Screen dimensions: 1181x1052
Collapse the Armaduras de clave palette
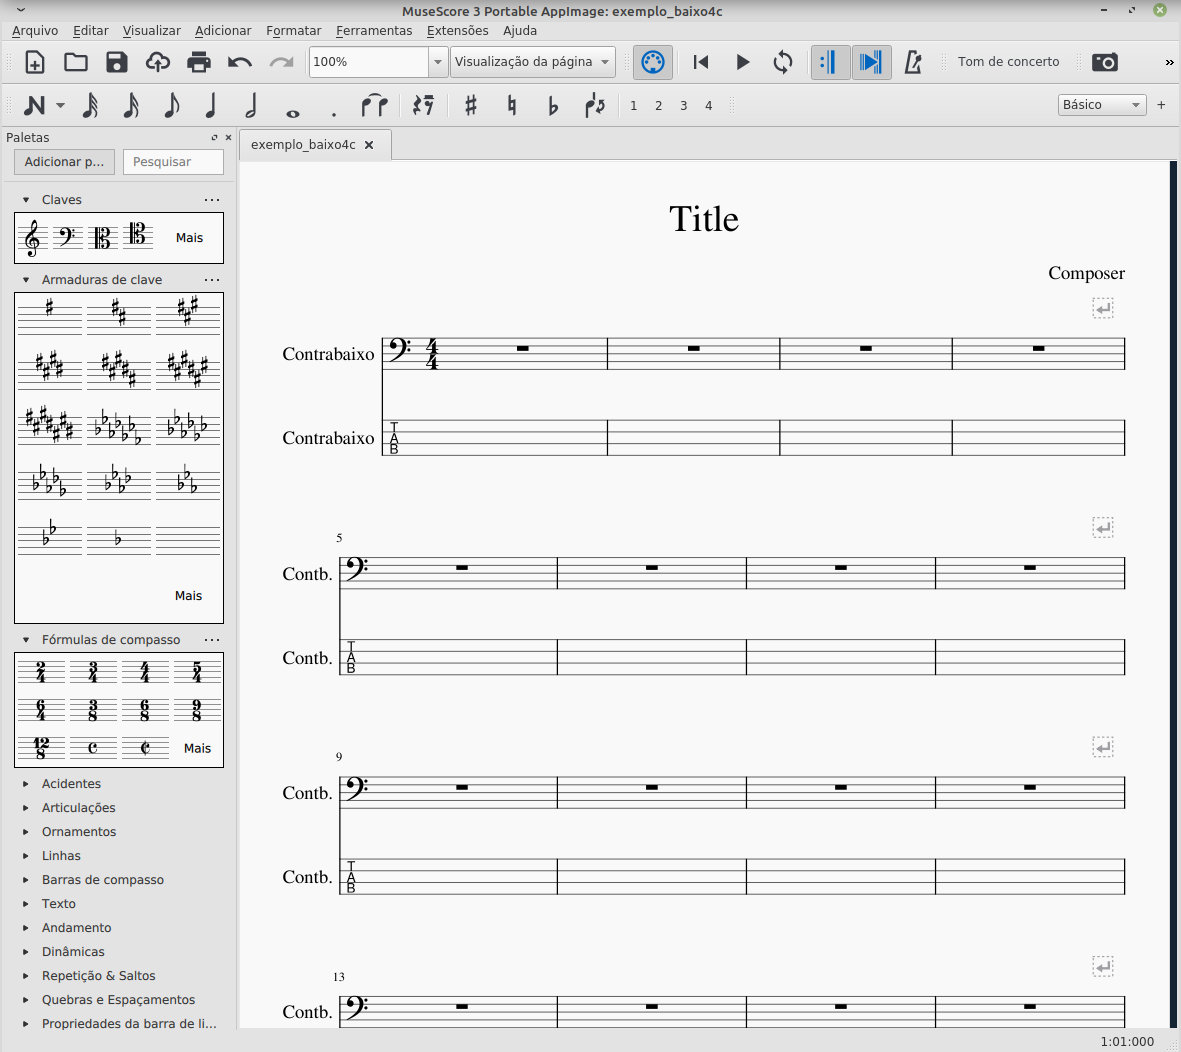pyautogui.click(x=26, y=279)
